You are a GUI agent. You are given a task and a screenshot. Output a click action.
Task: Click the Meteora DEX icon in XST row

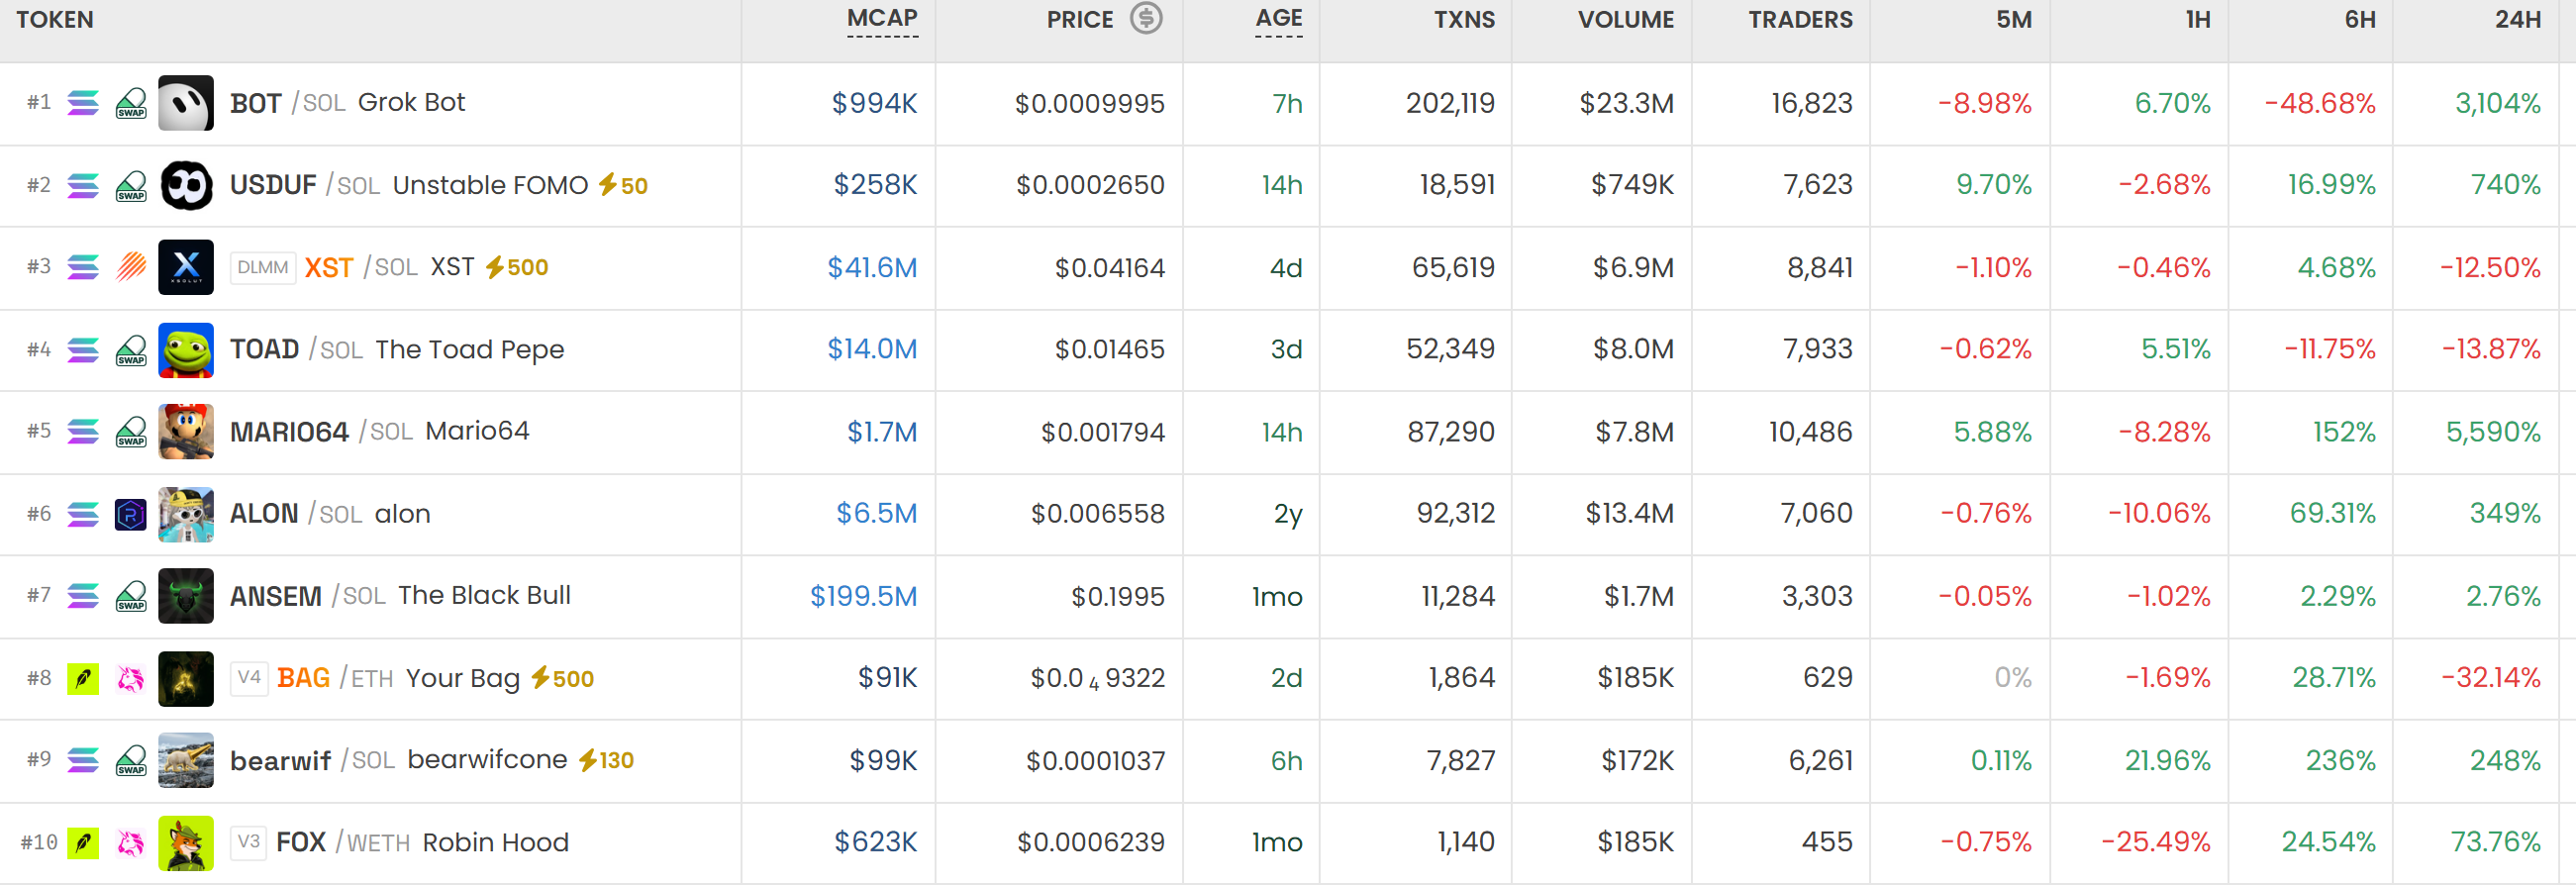(131, 267)
